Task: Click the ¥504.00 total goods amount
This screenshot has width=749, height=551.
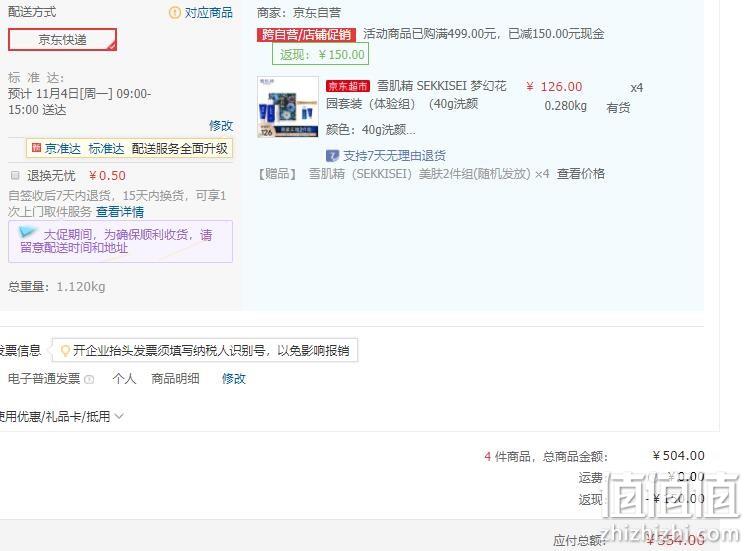Action: [678, 456]
